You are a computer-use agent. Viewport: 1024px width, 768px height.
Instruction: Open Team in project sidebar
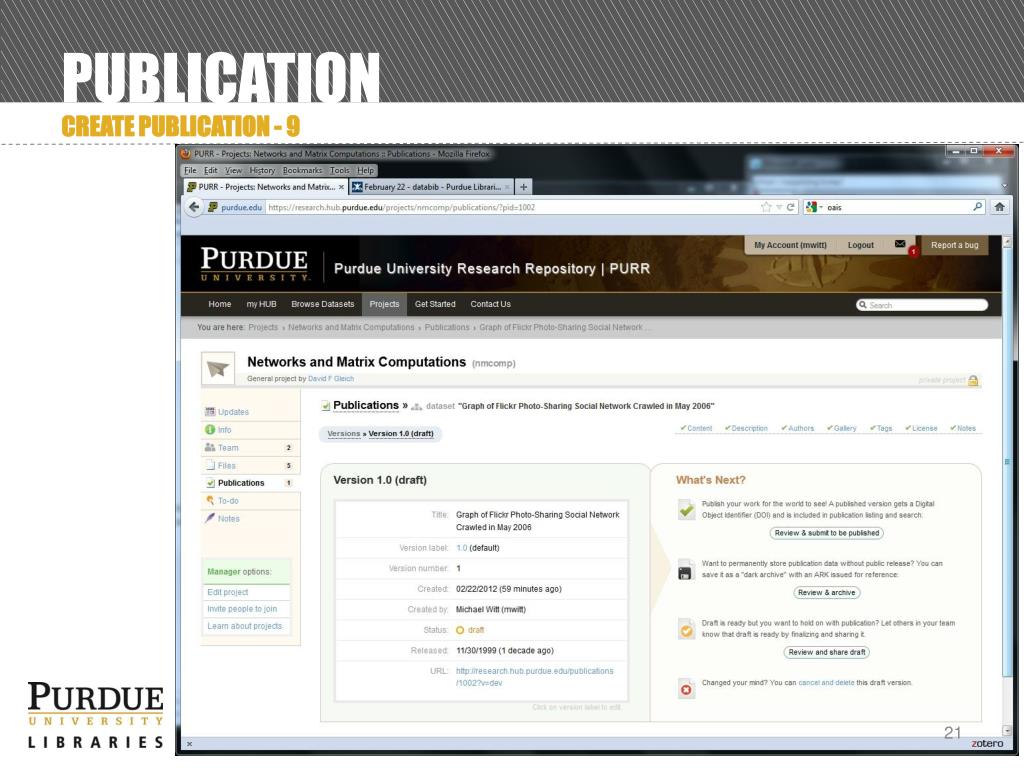coord(228,447)
